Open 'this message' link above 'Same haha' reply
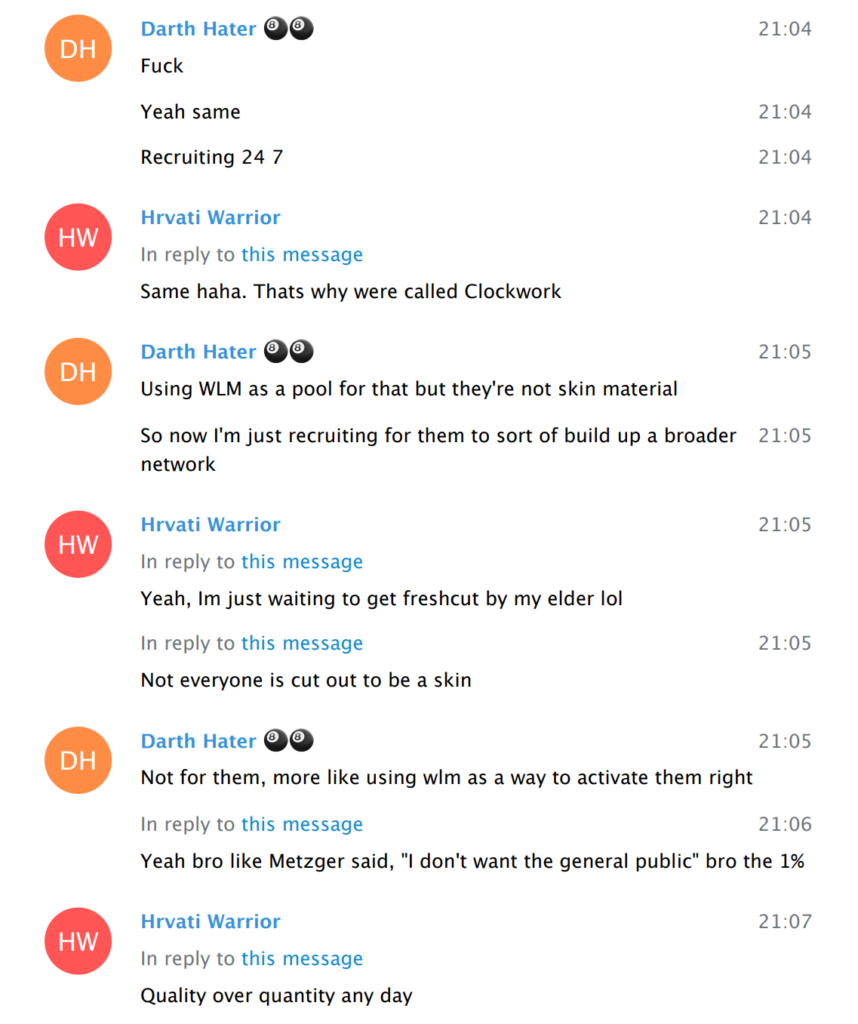Screen dimensions: 858x1024 click(302, 255)
